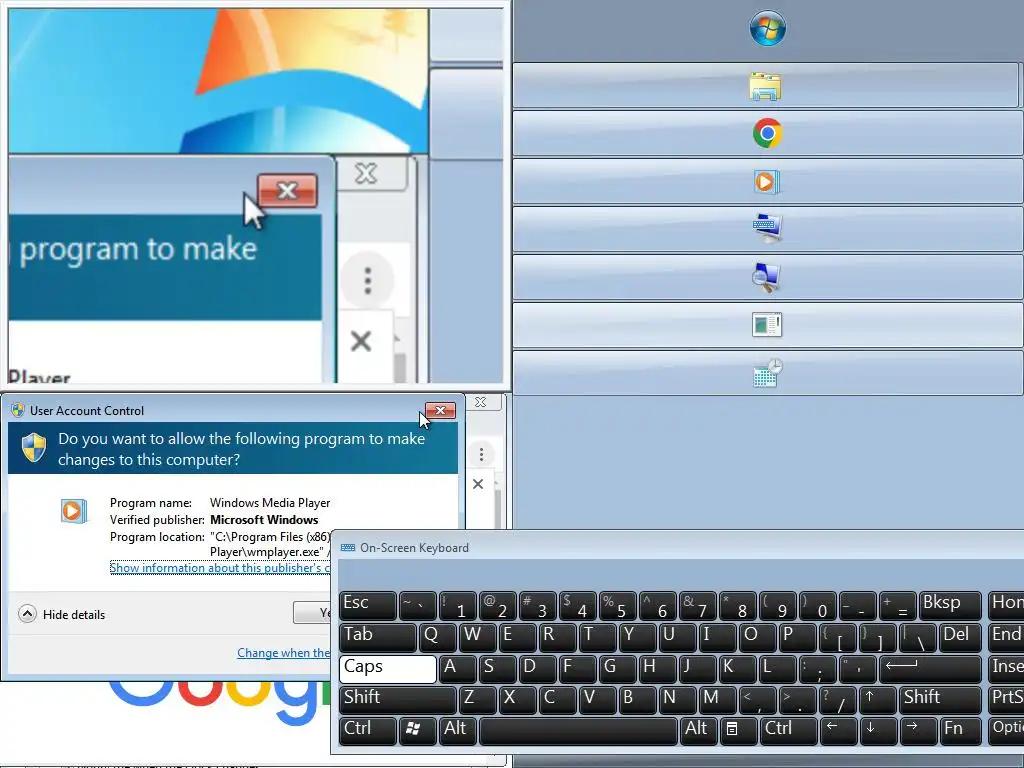Tap the number 5 key
1024x768 pixels.
[617, 605]
